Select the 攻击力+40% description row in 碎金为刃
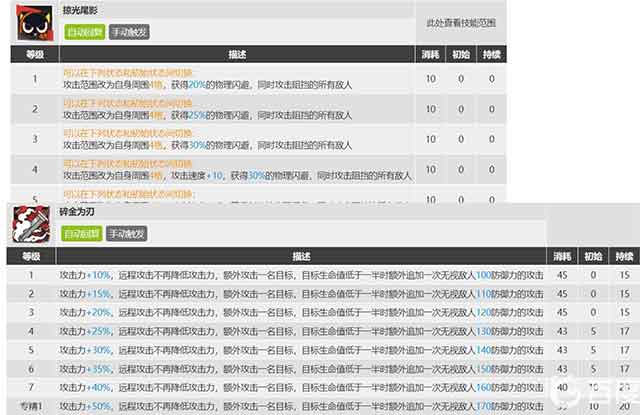 coord(301,387)
